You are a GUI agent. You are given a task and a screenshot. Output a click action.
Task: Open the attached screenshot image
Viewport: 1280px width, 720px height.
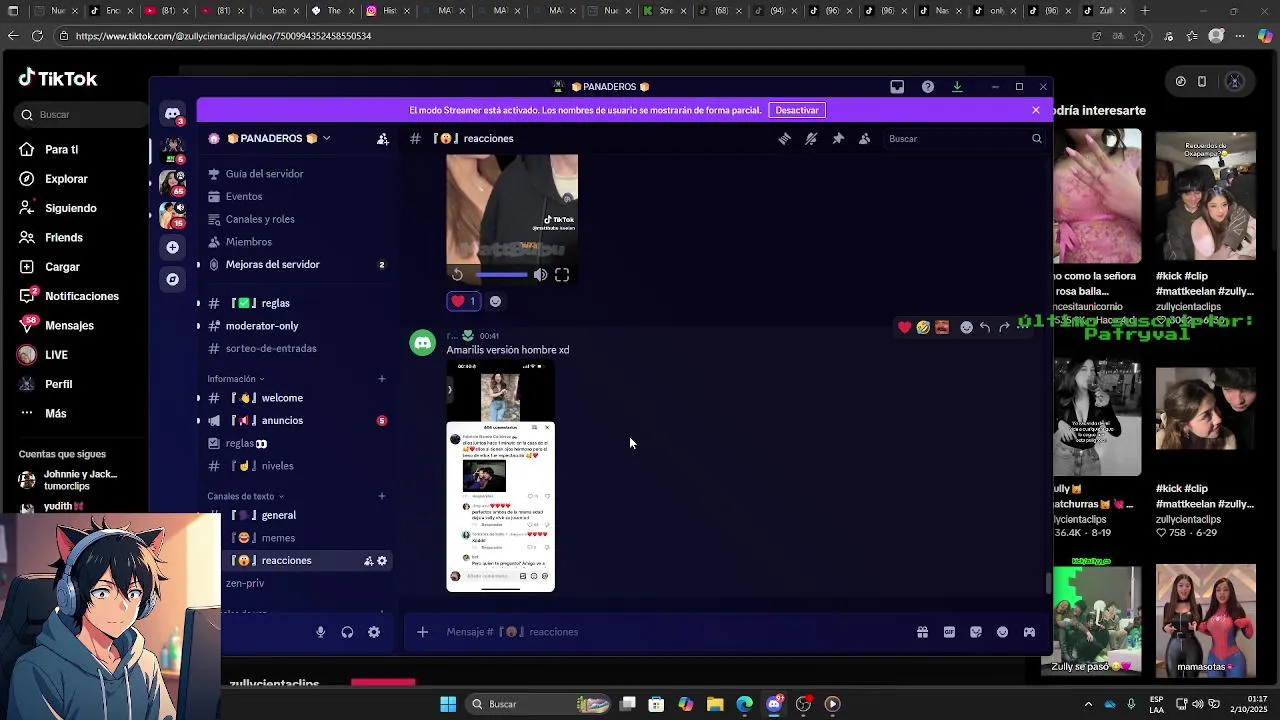(x=500, y=477)
